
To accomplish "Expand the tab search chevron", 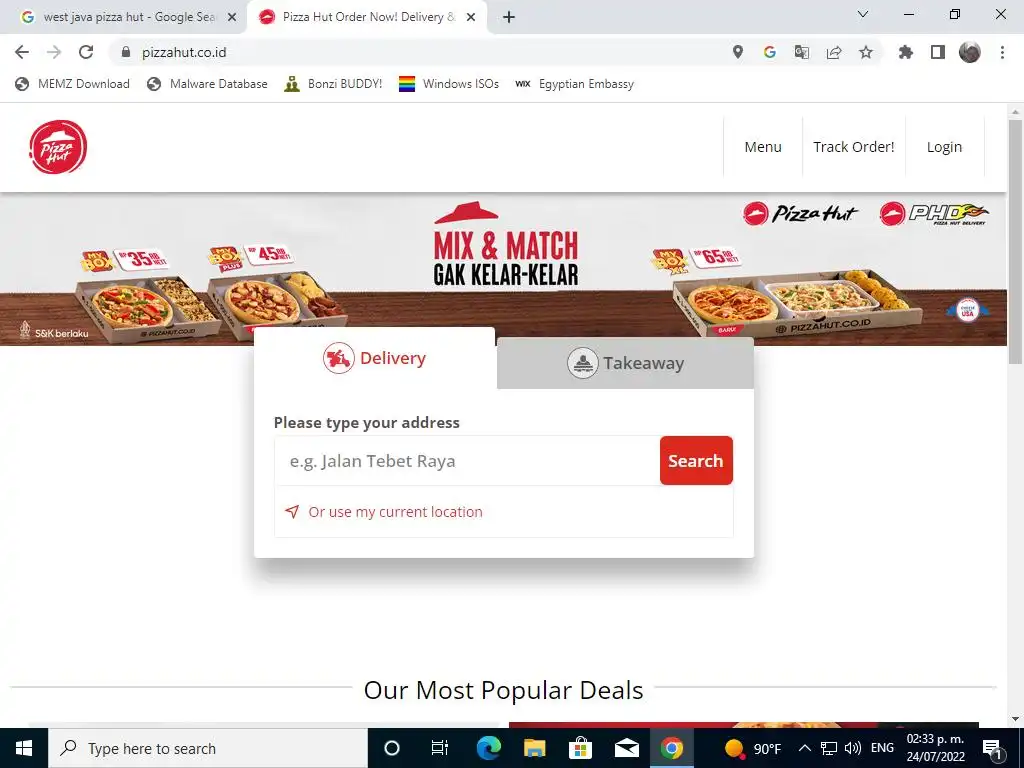I will [863, 14].
